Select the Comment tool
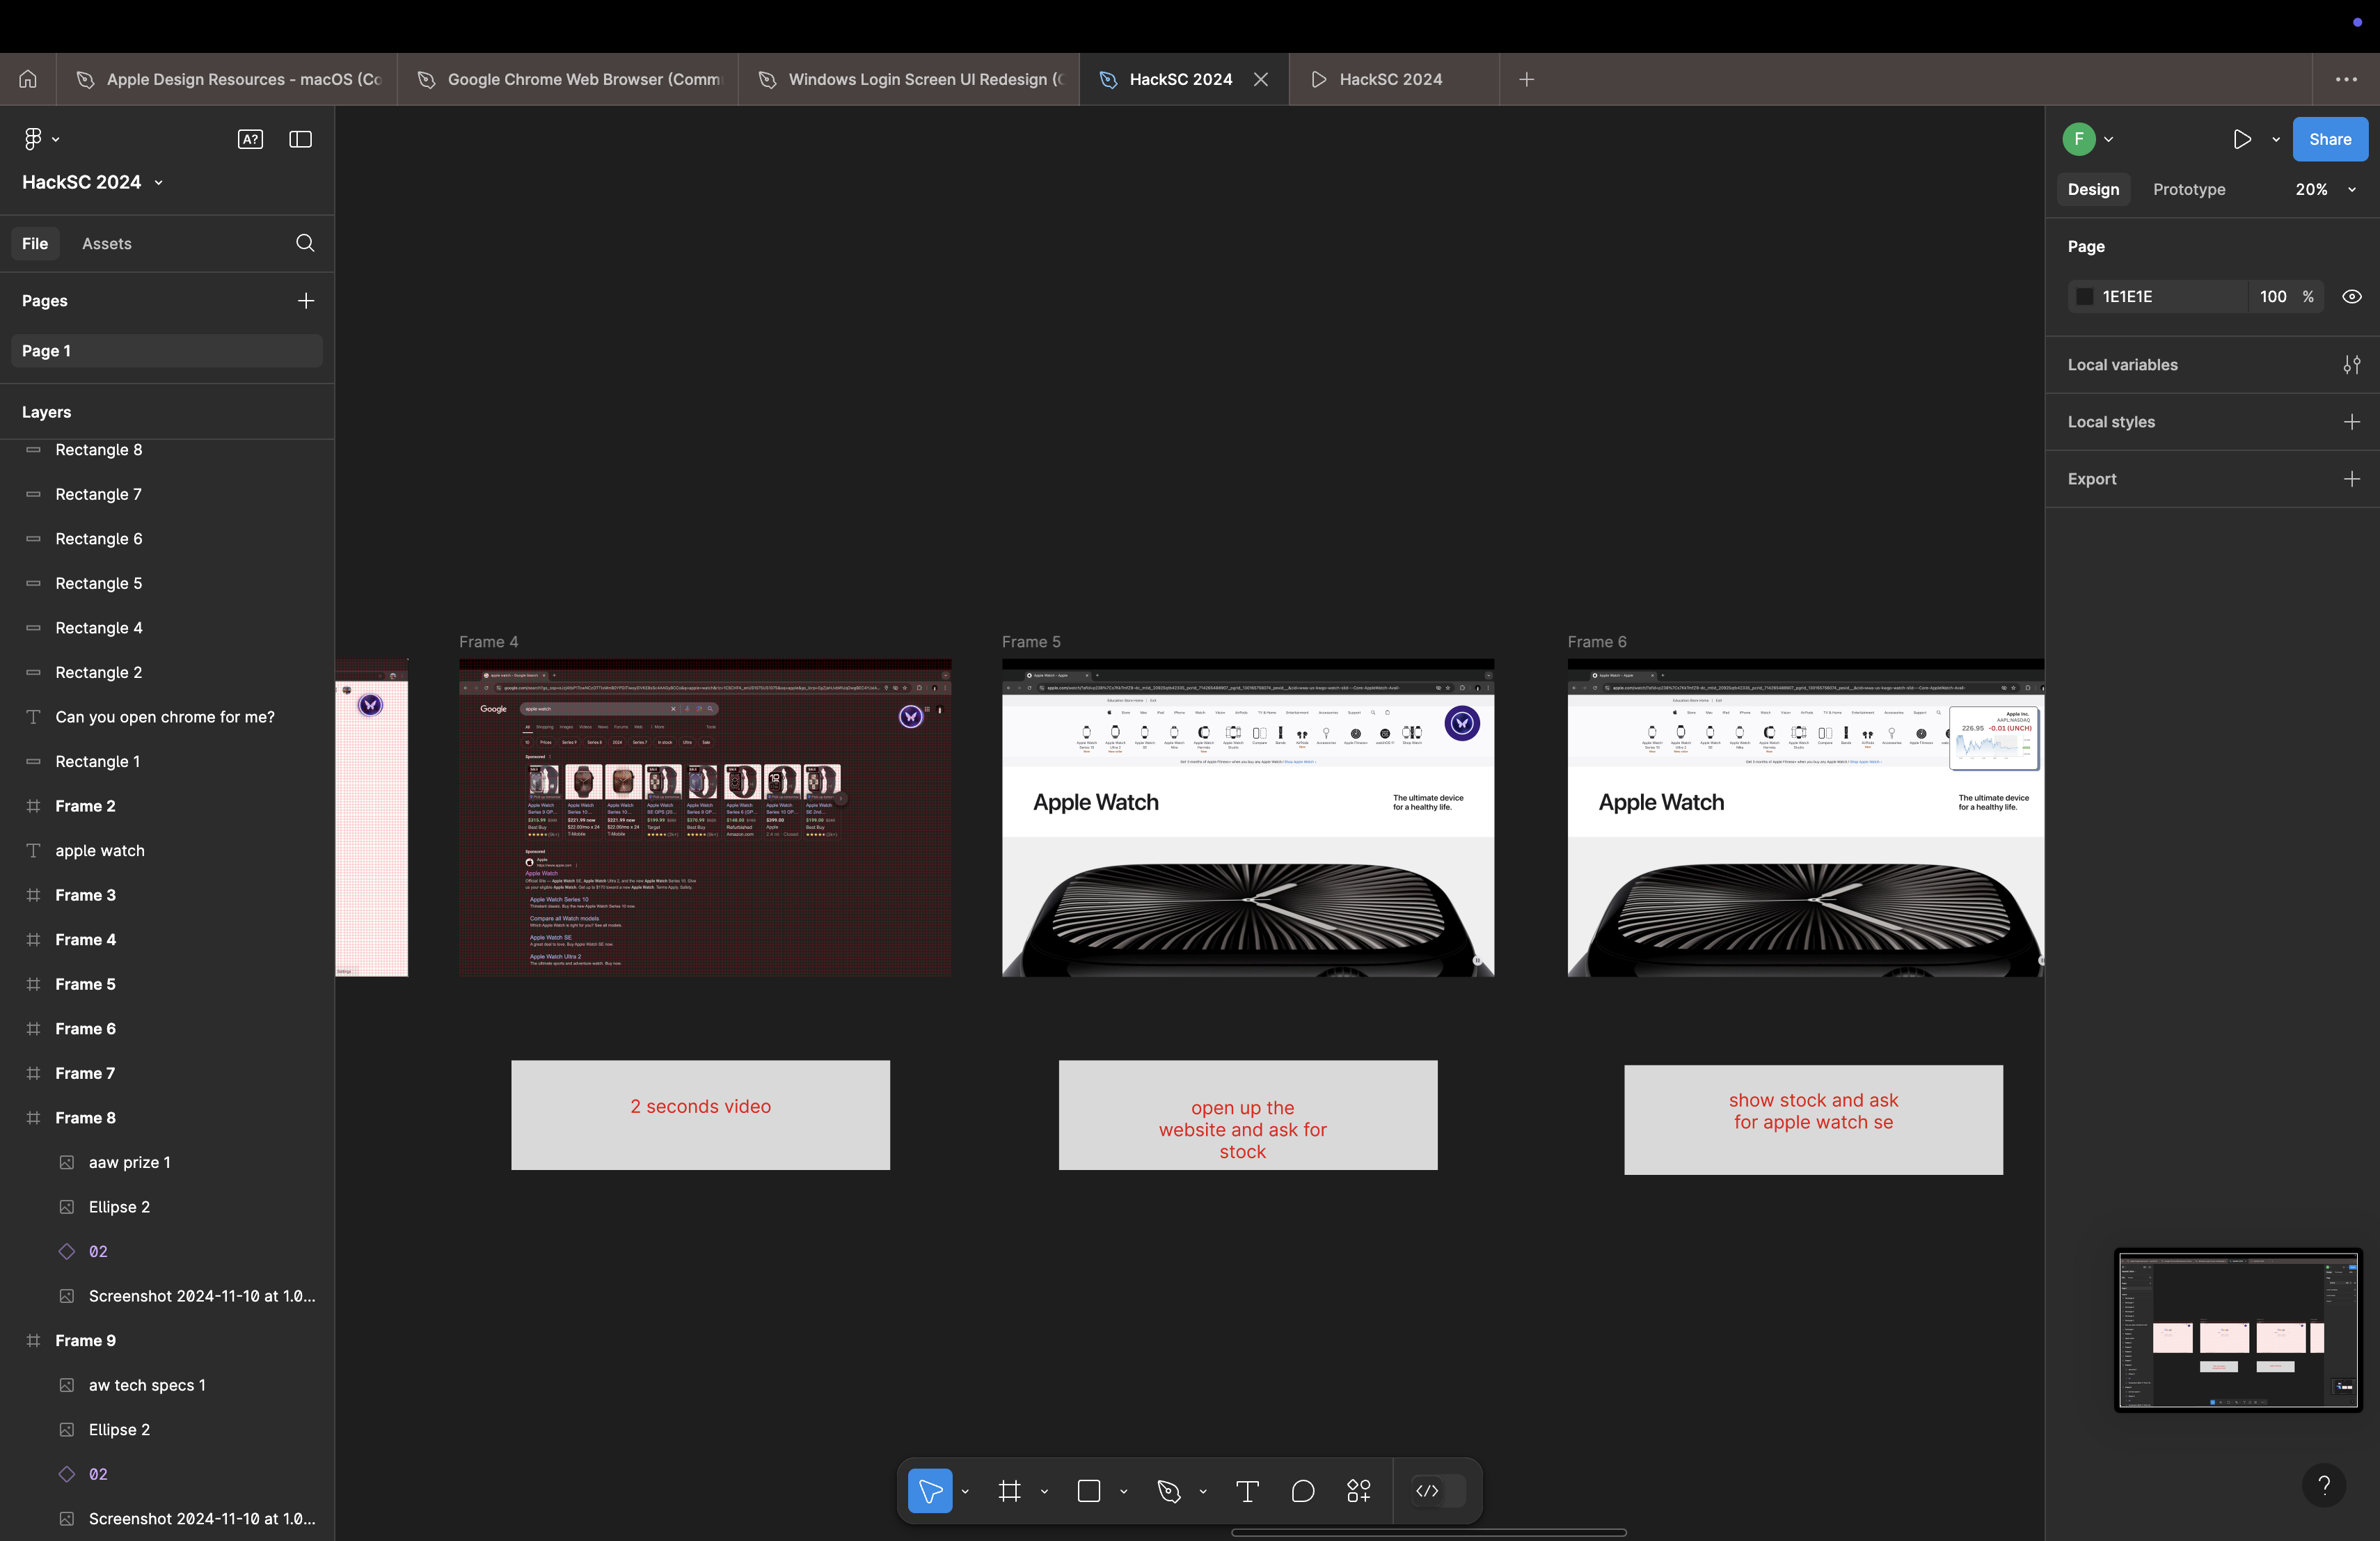2380x1541 pixels. [1302, 1491]
